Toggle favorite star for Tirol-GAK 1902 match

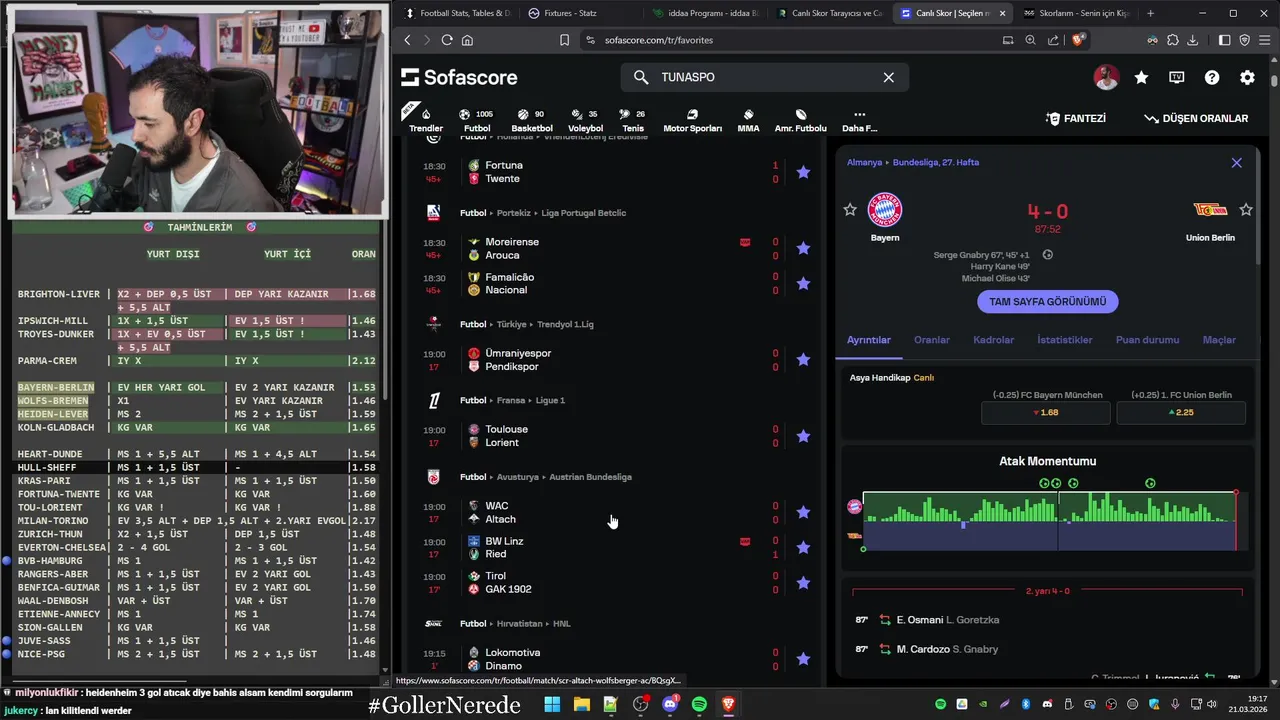(803, 583)
